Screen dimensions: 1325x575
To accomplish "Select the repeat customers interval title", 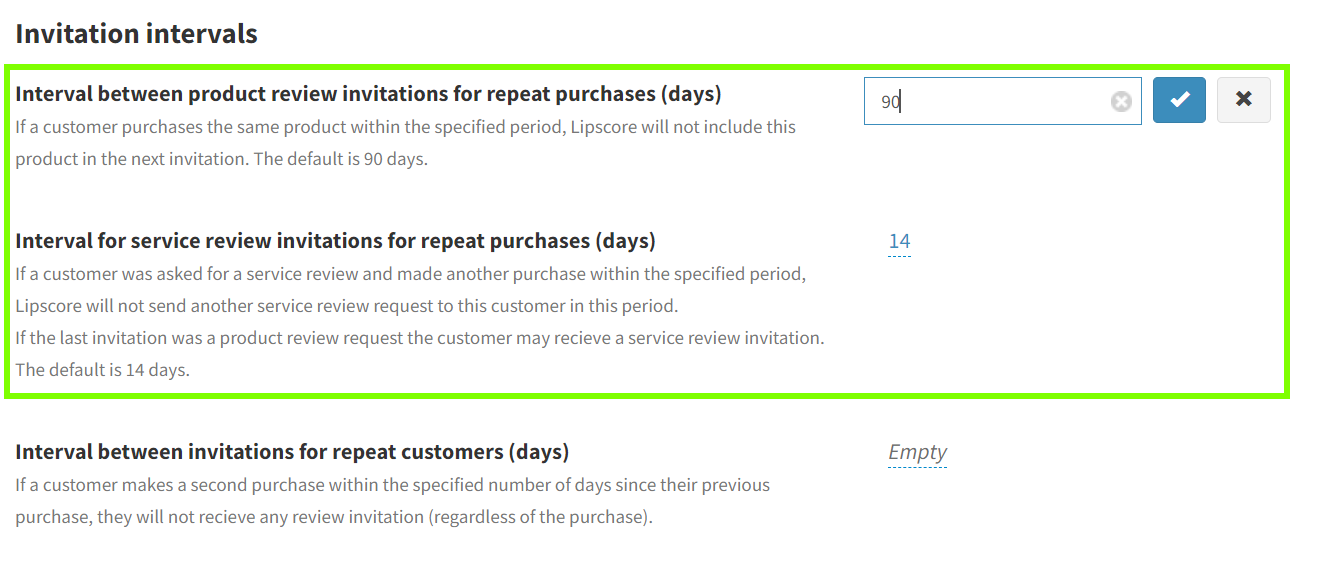I will 292,452.
